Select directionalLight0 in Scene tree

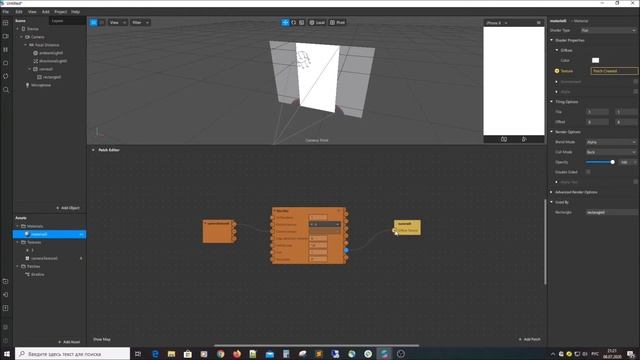pyautogui.click(x=53, y=61)
